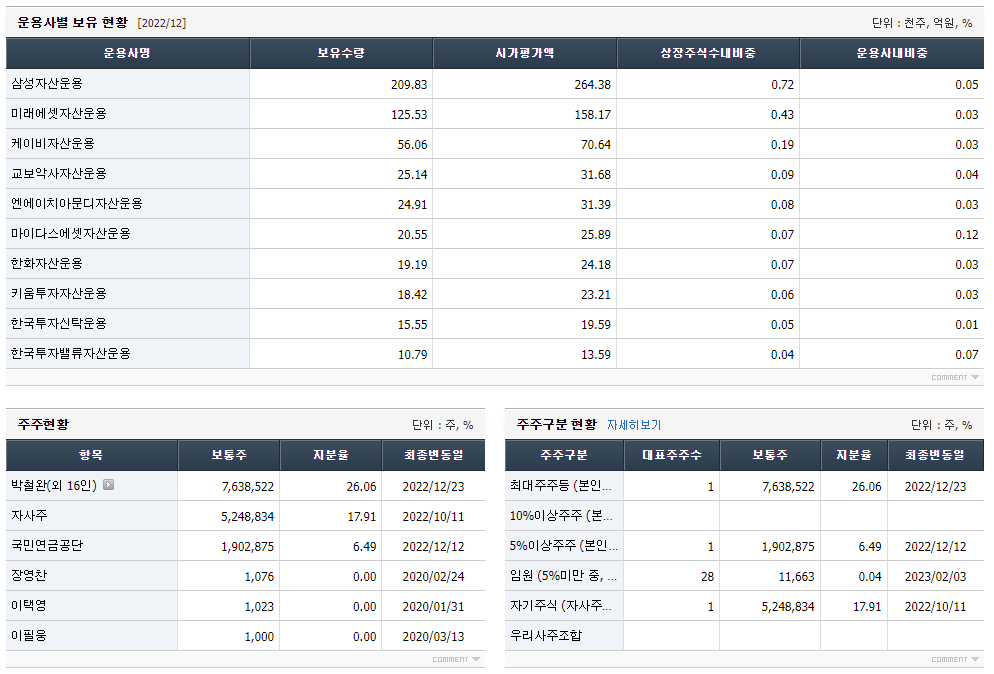Screen dimensions: 994x674
Task: Select 이필웅 shareholder row
Action: click(x=29, y=635)
